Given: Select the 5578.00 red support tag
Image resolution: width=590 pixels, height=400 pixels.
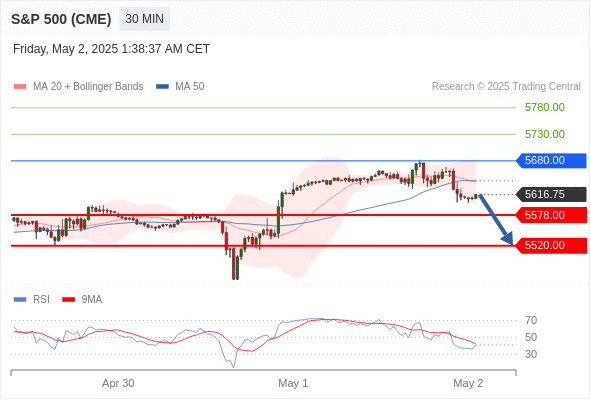Looking at the screenshot, I should [550, 215].
